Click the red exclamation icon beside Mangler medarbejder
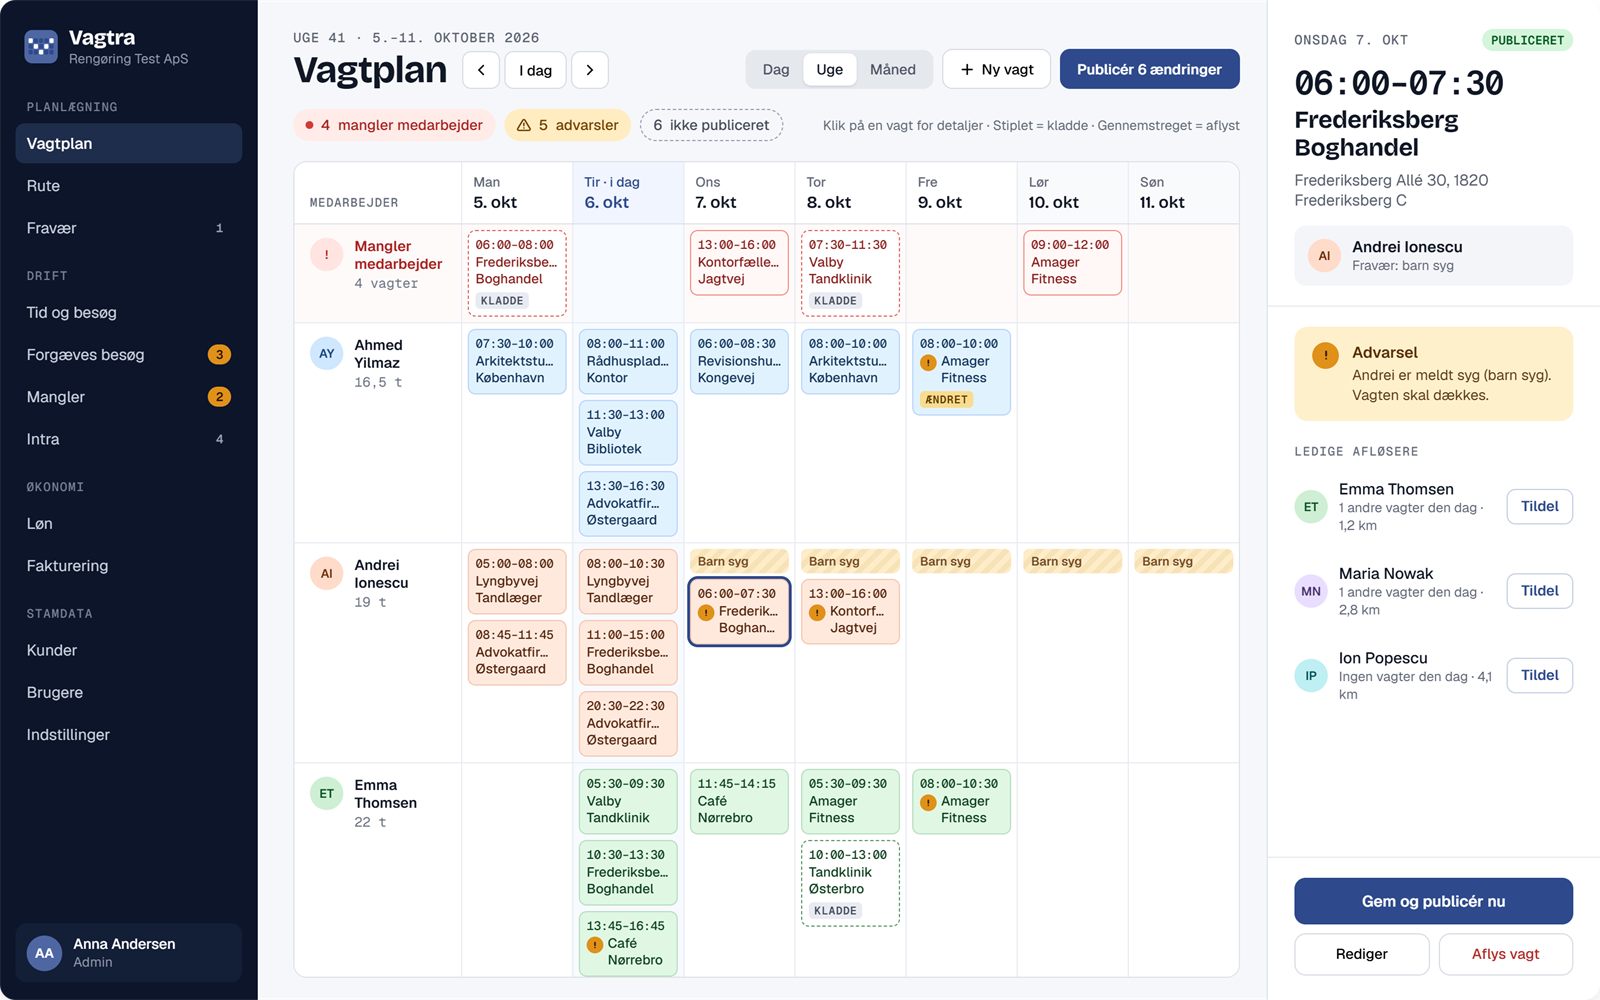 pos(326,255)
